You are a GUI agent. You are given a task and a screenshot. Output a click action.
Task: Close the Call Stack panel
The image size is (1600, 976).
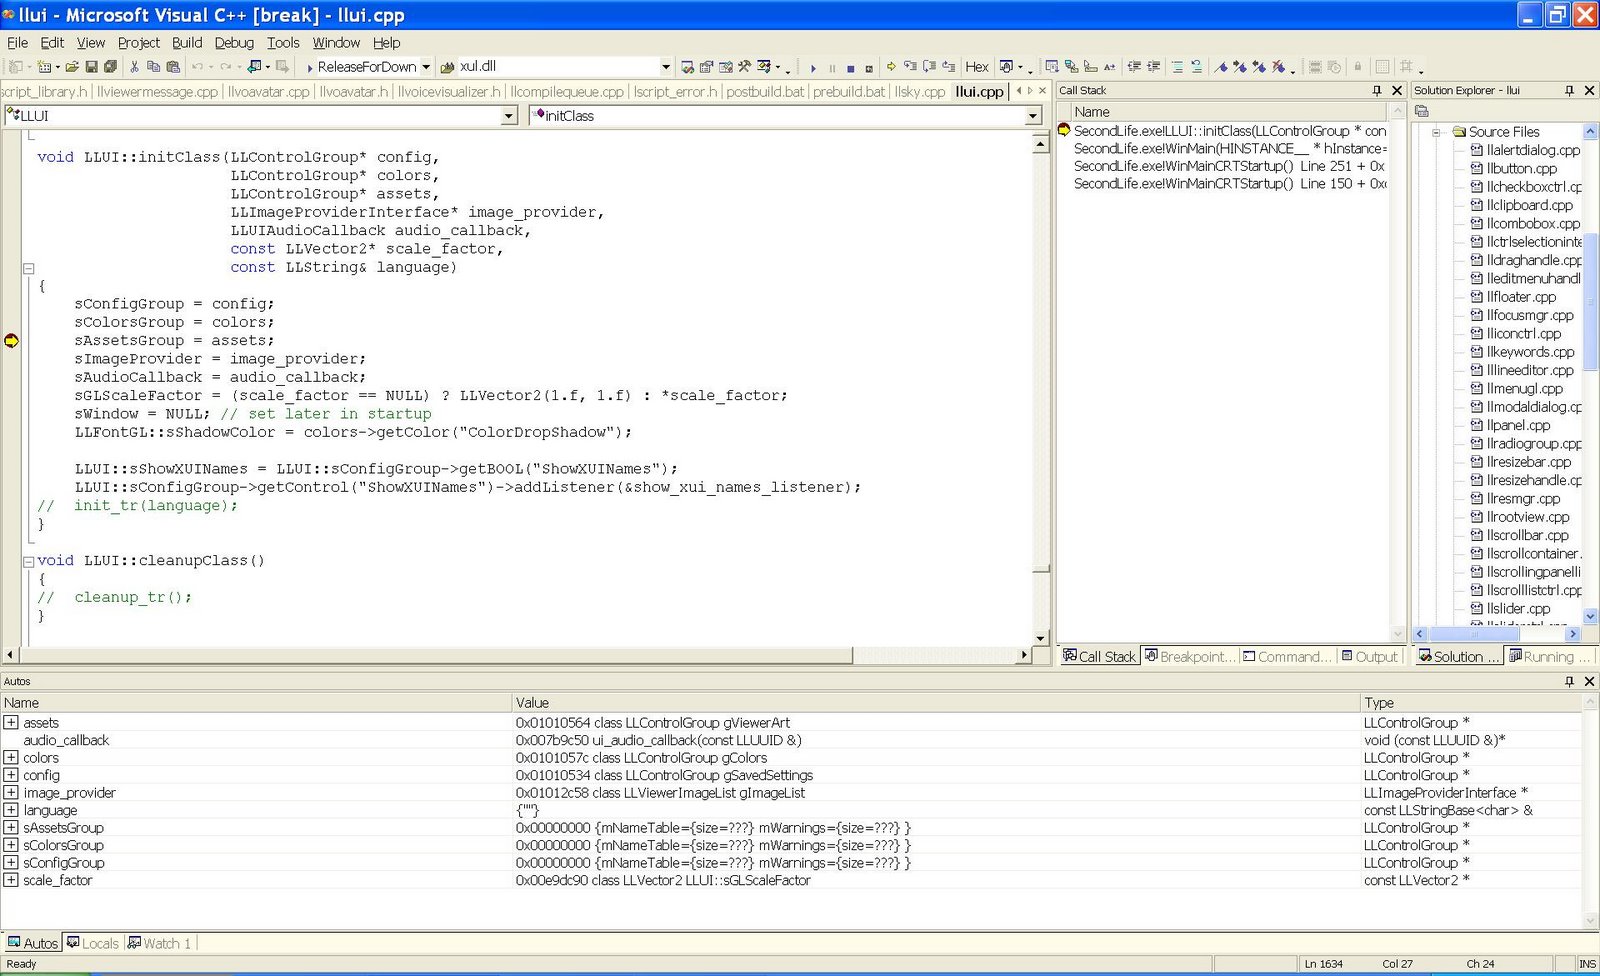point(1397,90)
